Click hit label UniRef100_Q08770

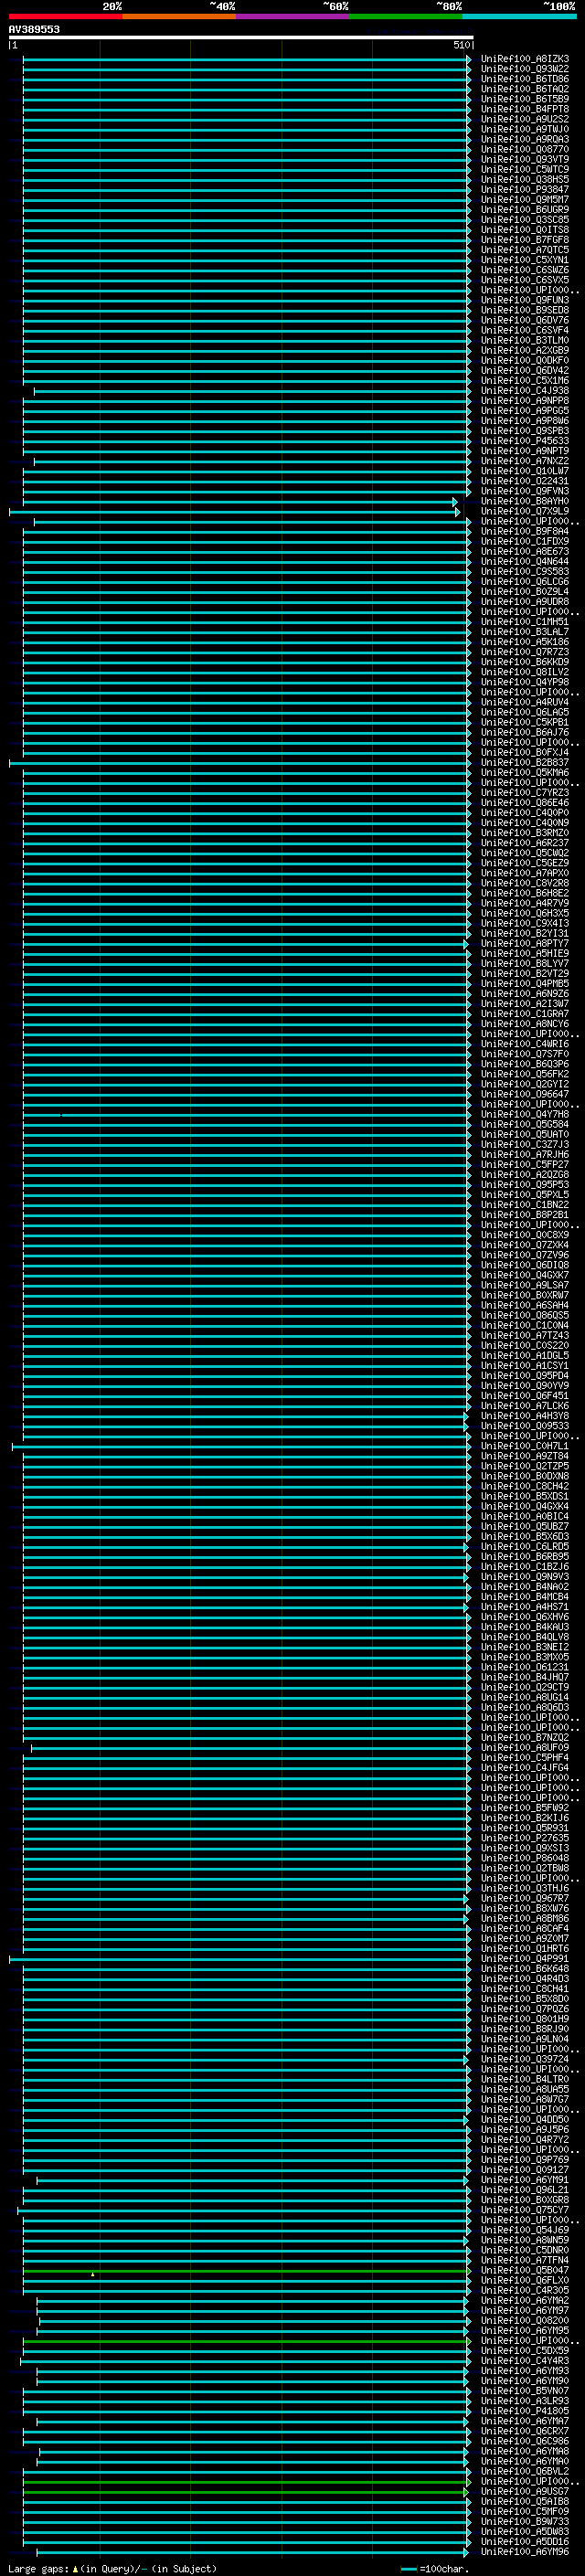click(x=524, y=150)
